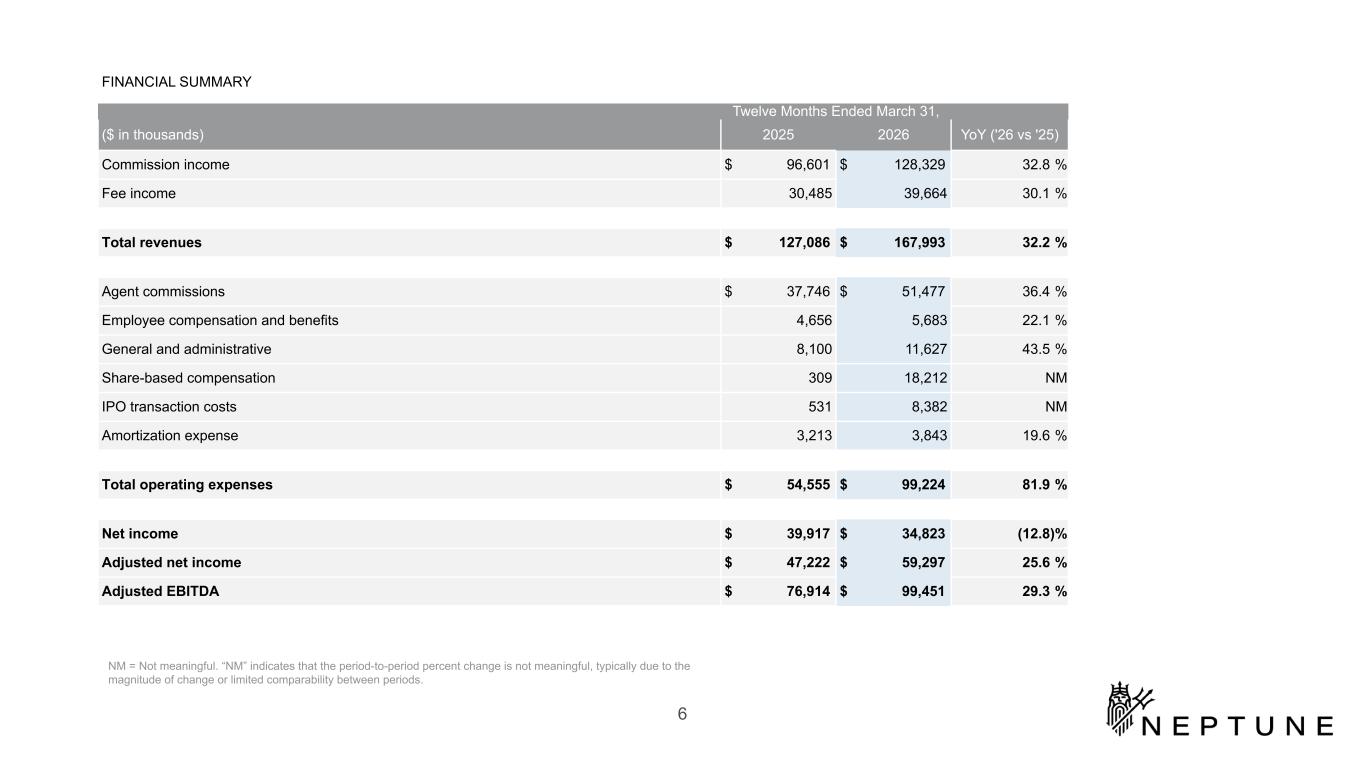The width and height of the screenshot is (1365, 768).
Task: Select Adjusted net income value 59,297
Action: tap(921, 563)
